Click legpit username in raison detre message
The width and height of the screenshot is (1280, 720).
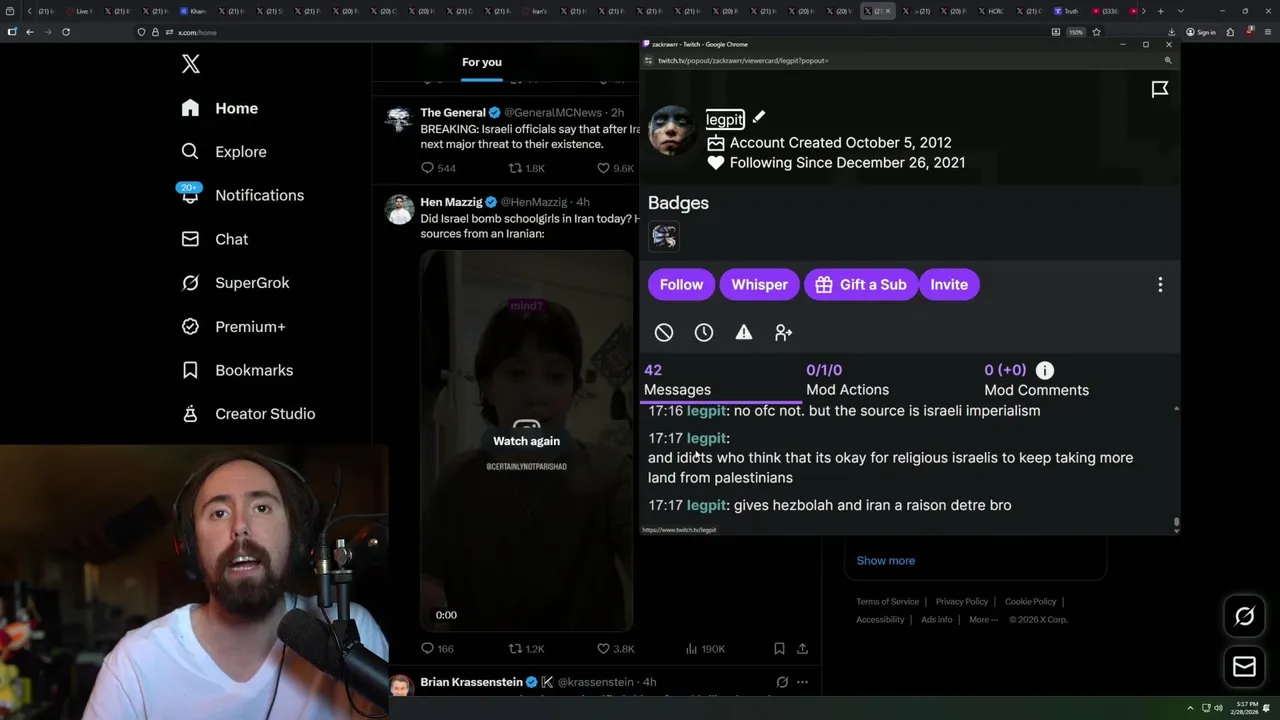pos(706,505)
